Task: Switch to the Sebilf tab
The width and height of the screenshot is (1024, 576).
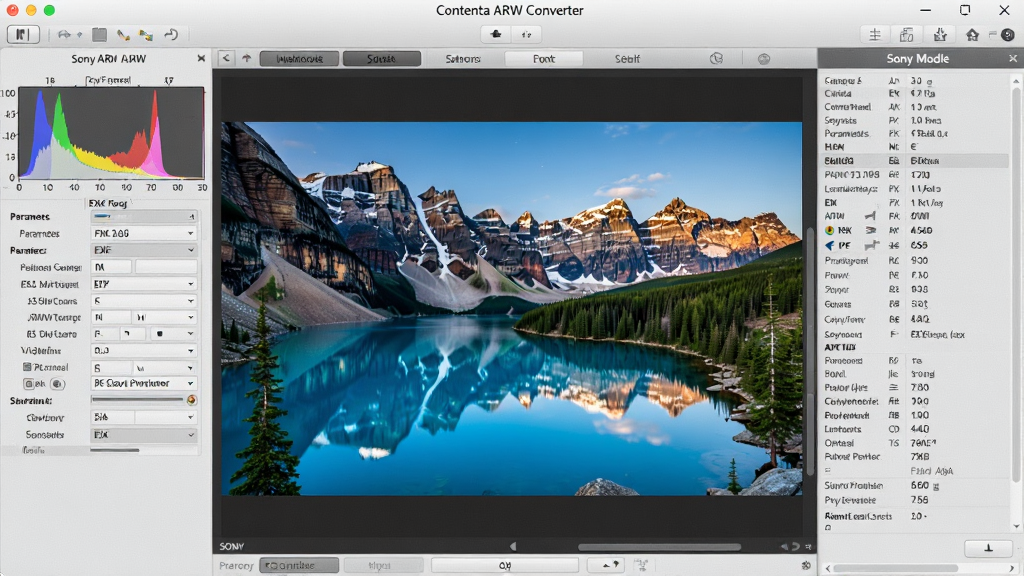Action: click(626, 59)
